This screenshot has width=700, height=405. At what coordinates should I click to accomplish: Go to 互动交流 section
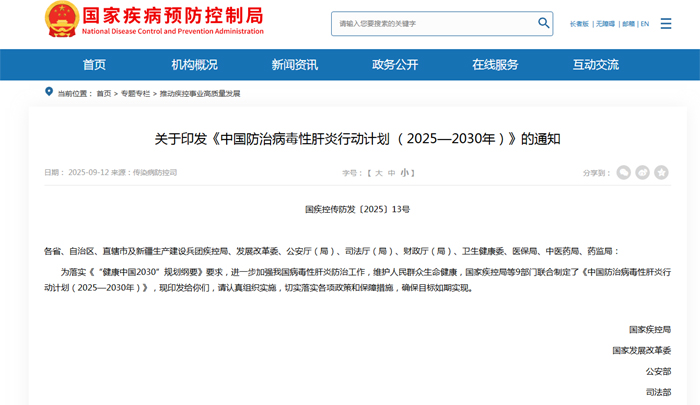(596, 65)
